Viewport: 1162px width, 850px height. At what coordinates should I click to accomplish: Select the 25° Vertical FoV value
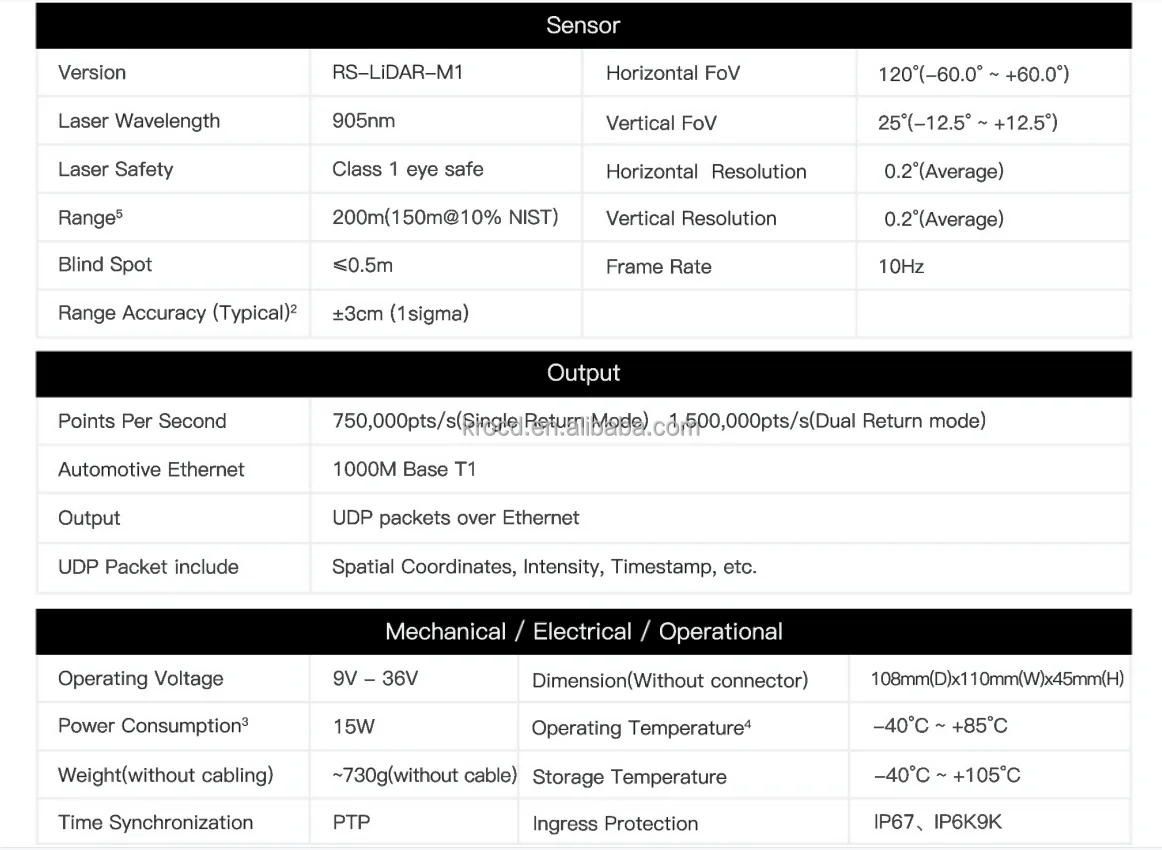click(967, 123)
